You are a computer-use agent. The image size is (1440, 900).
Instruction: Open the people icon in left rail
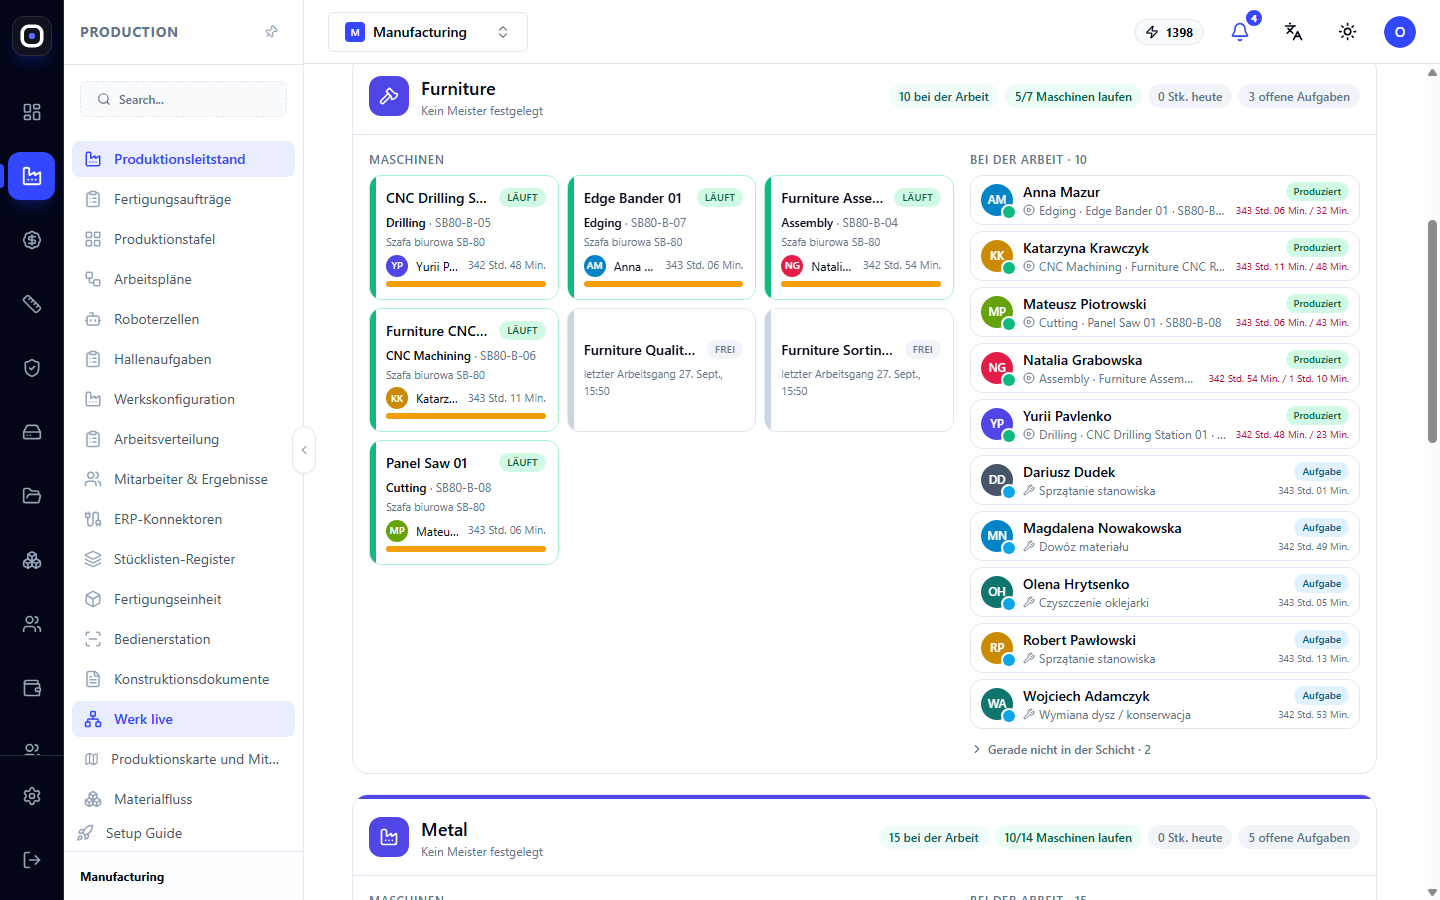point(32,624)
